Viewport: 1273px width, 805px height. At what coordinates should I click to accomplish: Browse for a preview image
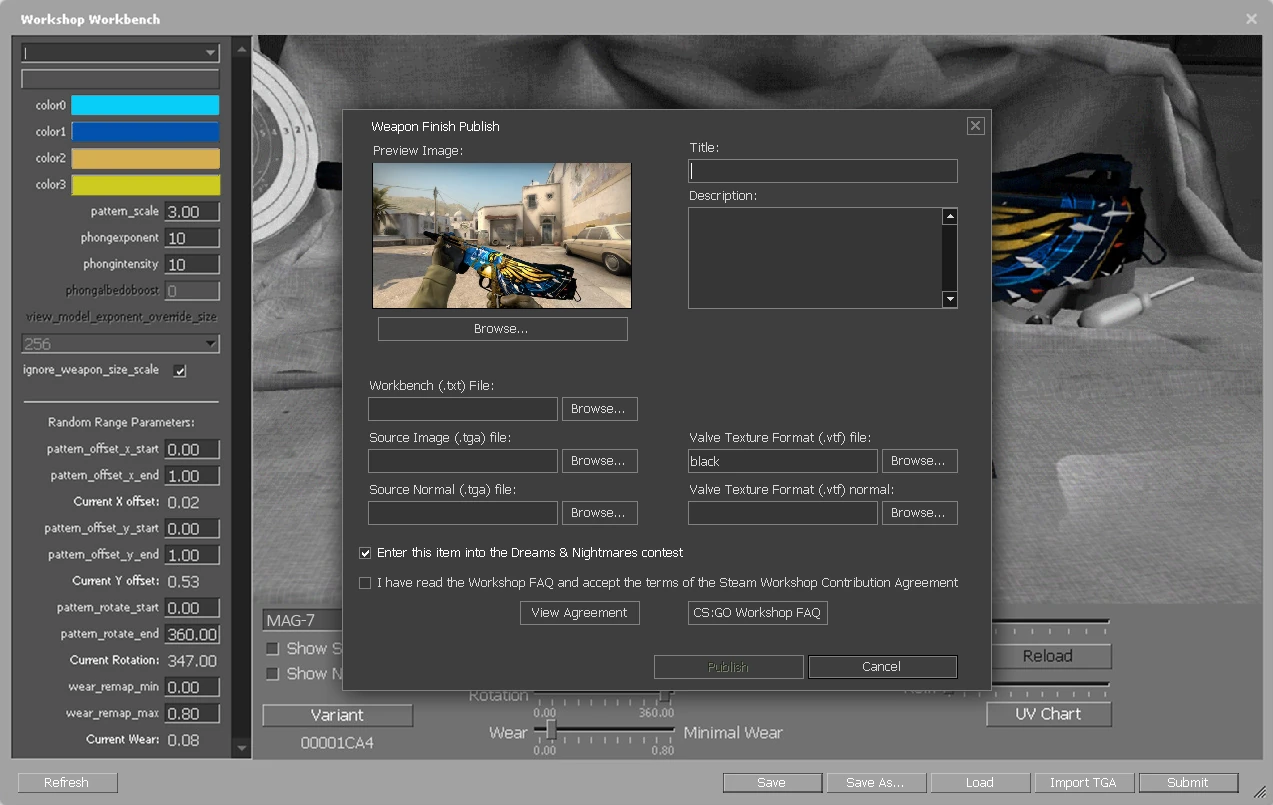[502, 329]
